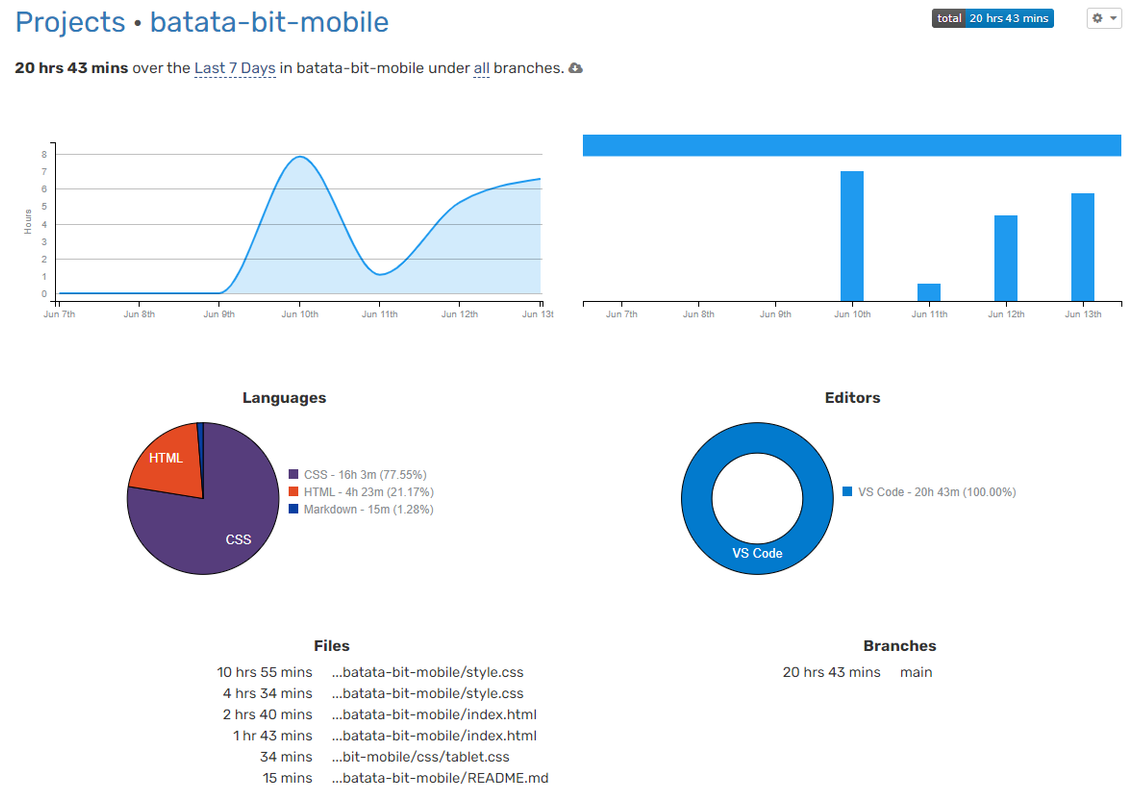Toggle the CSS legend color swatch
The width and height of the screenshot is (1135, 800).
pyautogui.click(x=293, y=474)
